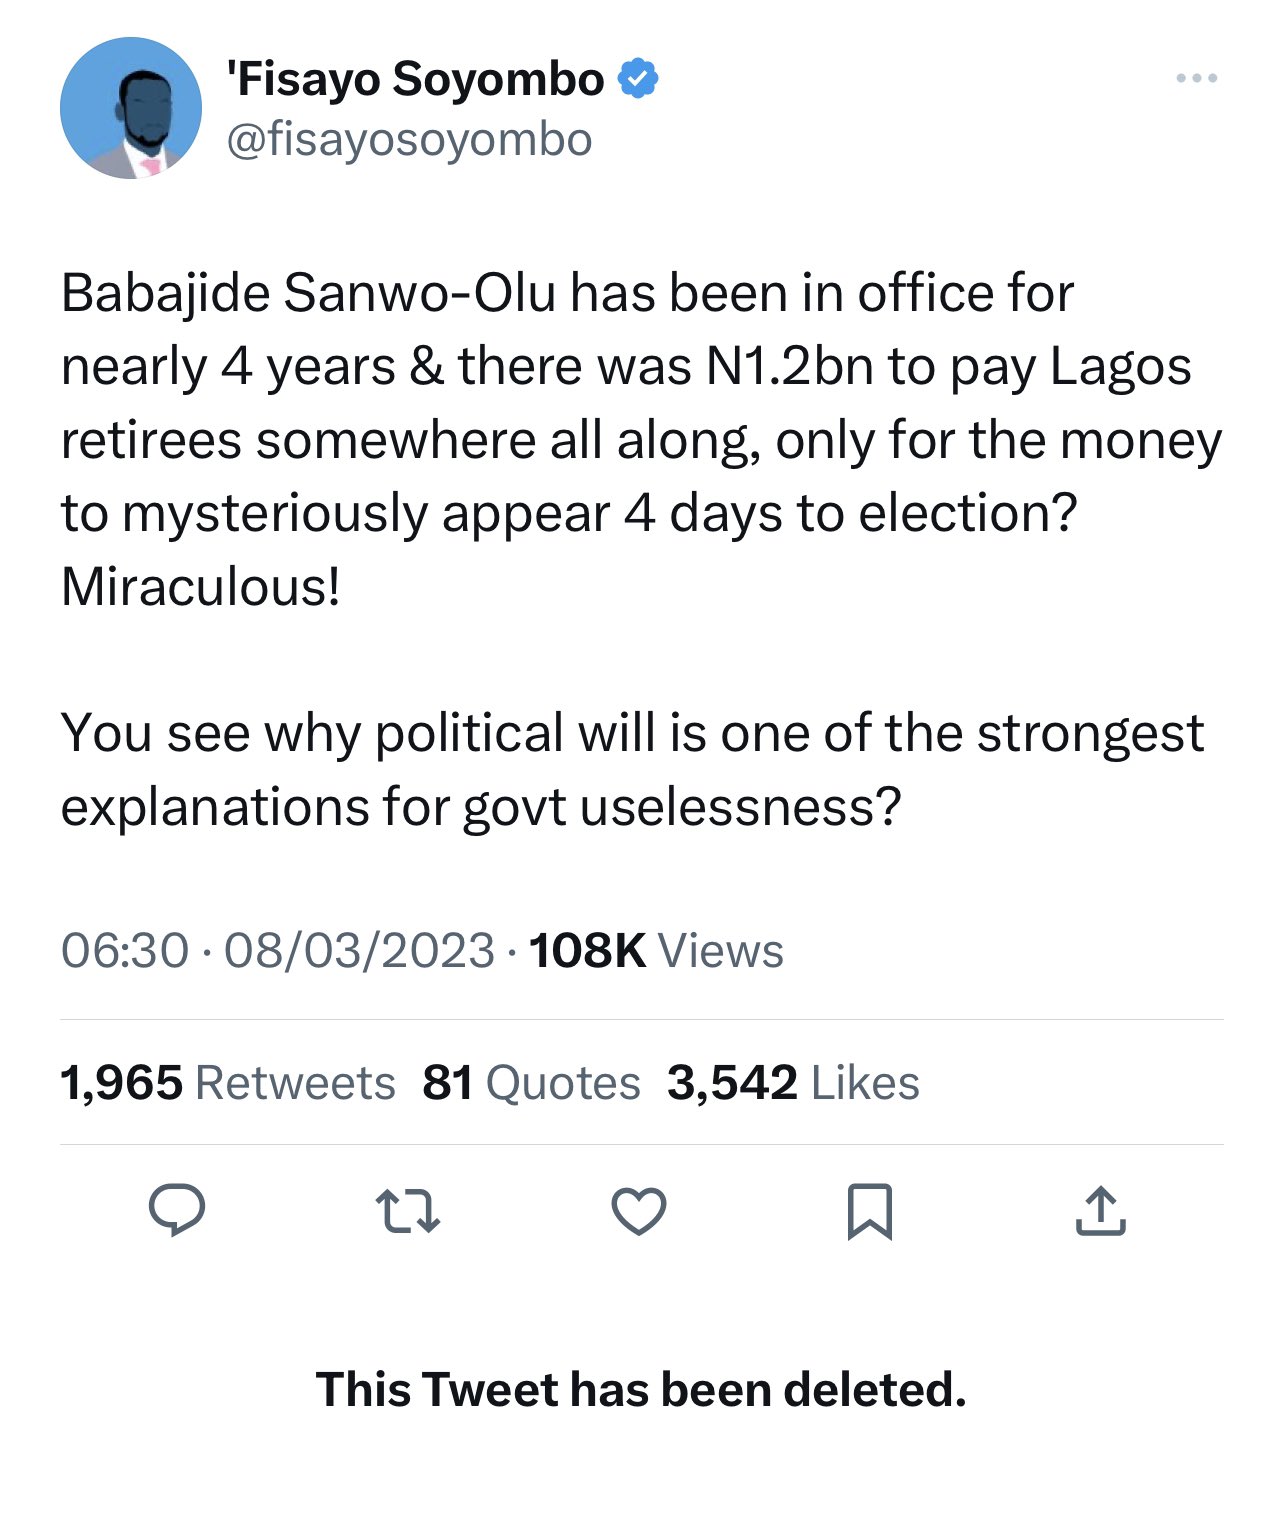Tap the share upload icon
The image size is (1284, 1515).
[x=1100, y=1211]
